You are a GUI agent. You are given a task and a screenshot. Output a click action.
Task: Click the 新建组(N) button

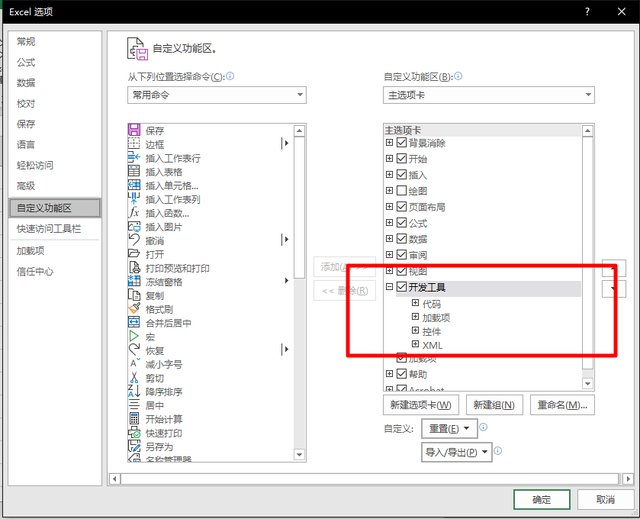(494, 405)
